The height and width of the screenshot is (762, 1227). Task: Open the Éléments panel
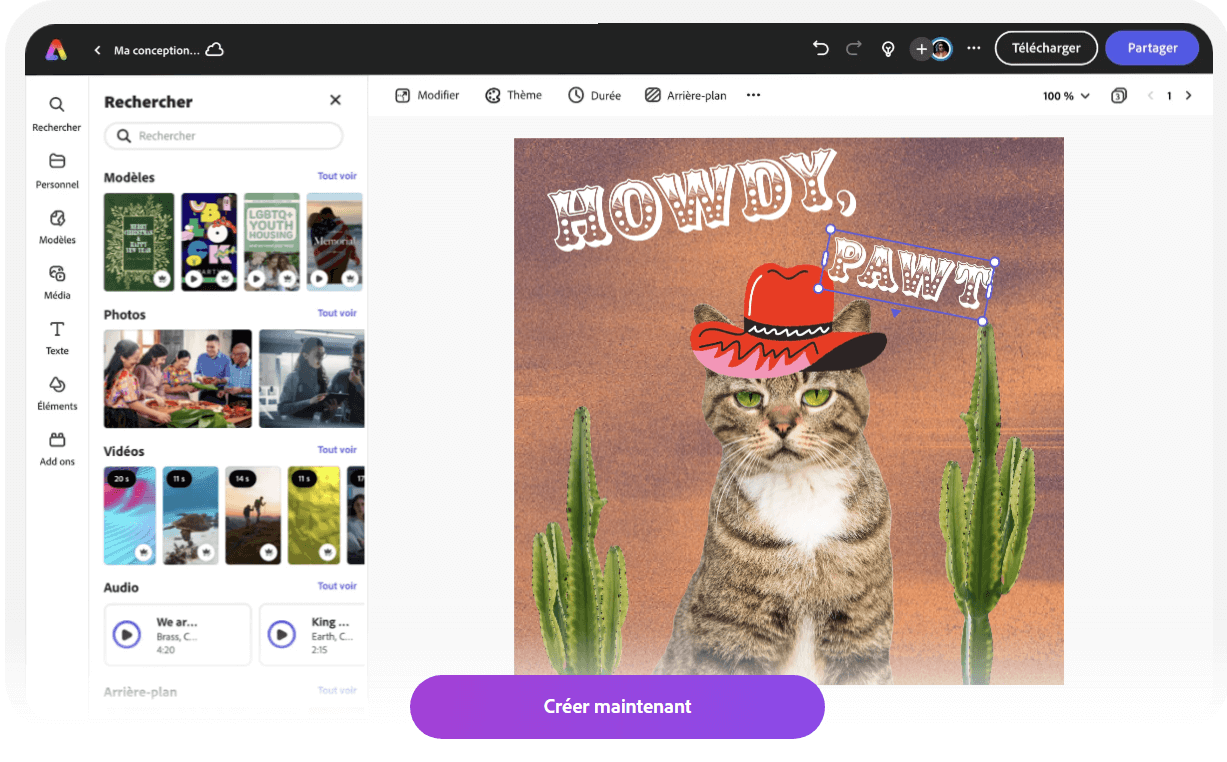pyautogui.click(x=57, y=392)
